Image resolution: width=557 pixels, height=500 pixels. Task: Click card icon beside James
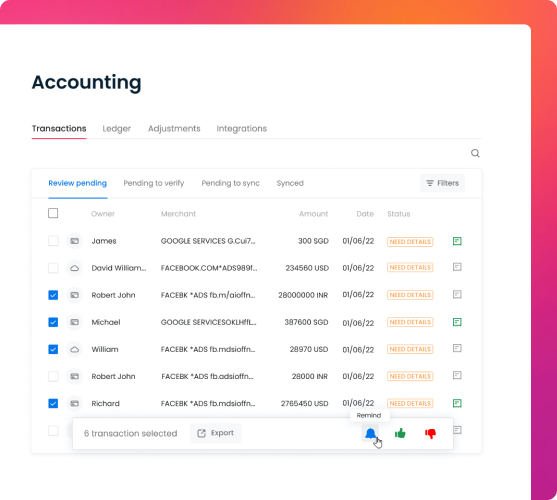[74, 241]
